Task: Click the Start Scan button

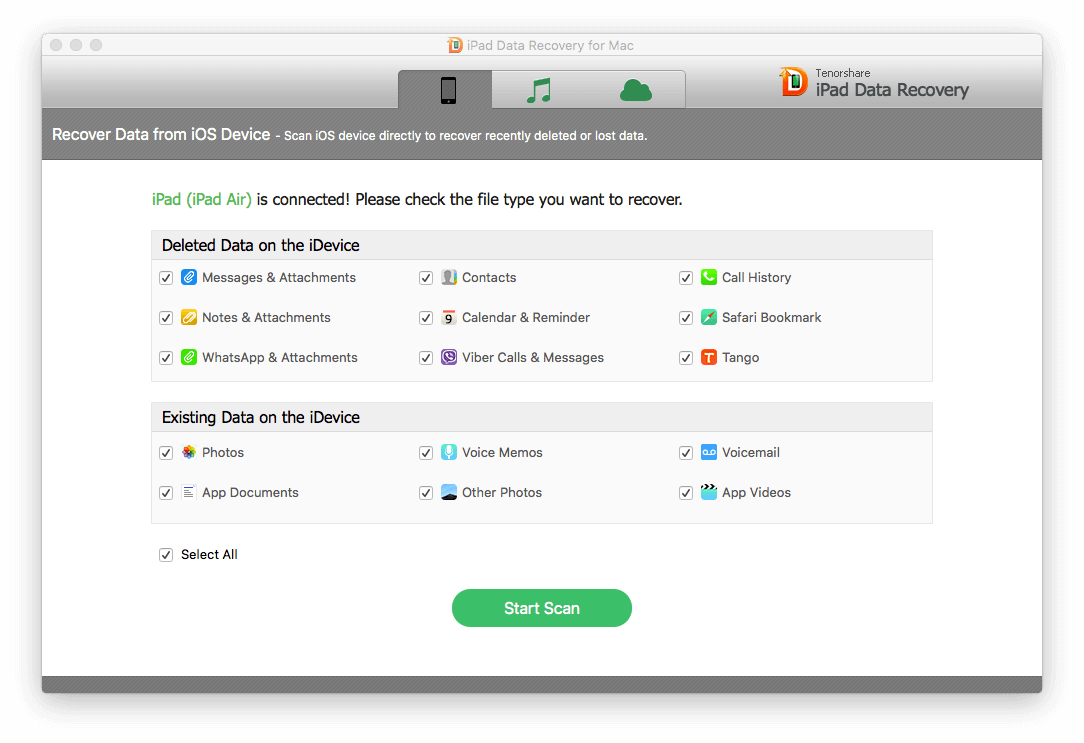Action: [x=541, y=608]
